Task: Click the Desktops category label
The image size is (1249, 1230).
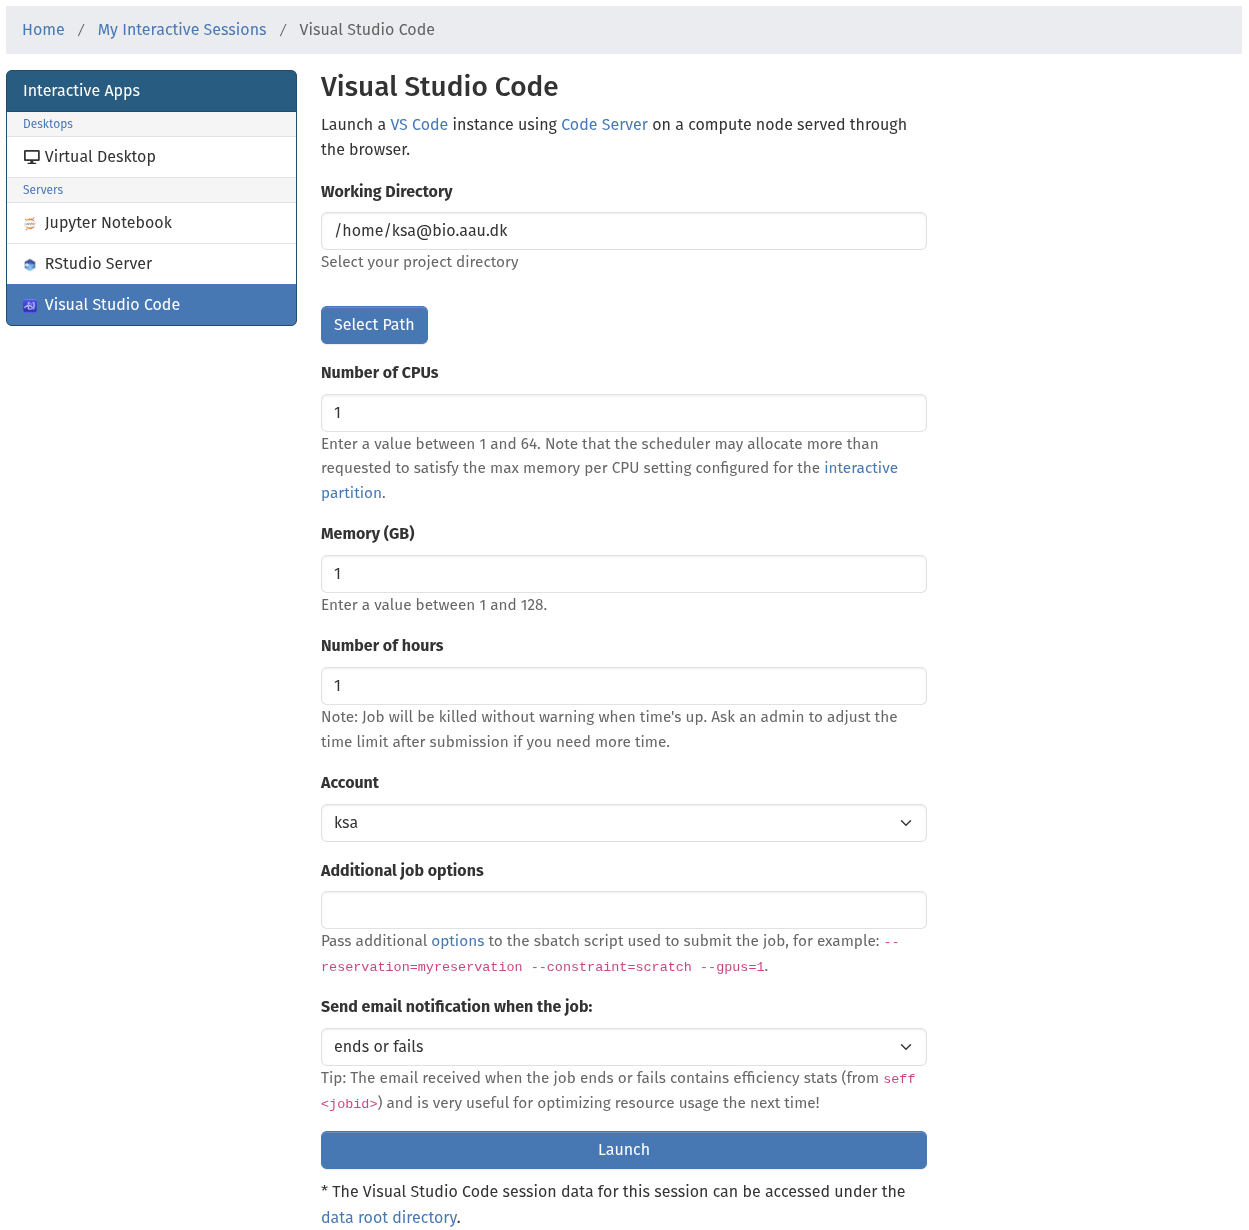Action: [x=48, y=124]
